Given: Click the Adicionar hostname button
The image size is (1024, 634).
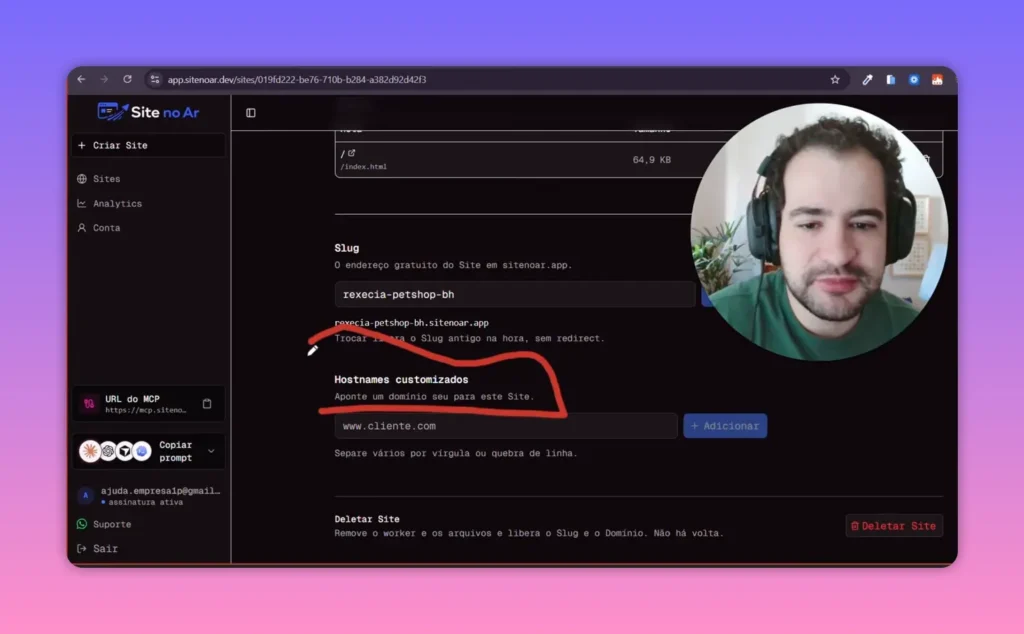Looking at the screenshot, I should coord(725,426).
